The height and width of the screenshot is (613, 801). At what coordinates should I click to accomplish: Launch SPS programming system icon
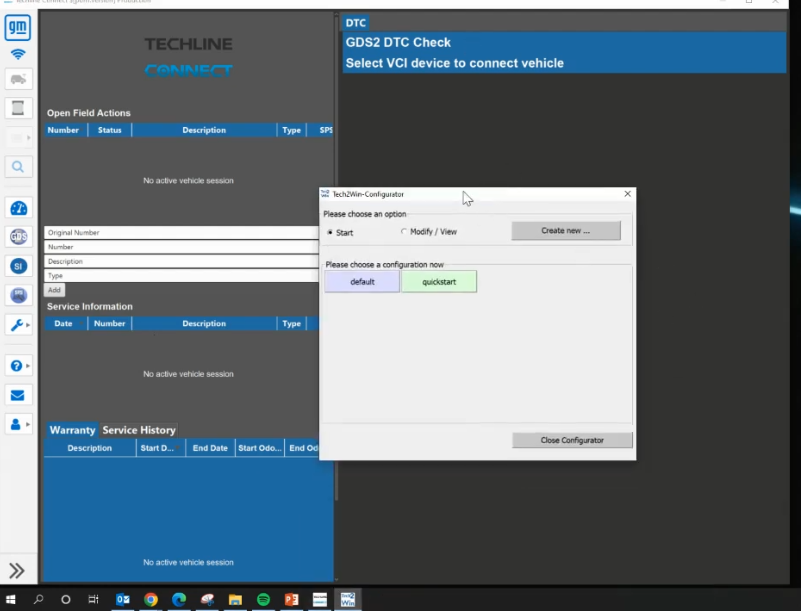[x=18, y=295]
